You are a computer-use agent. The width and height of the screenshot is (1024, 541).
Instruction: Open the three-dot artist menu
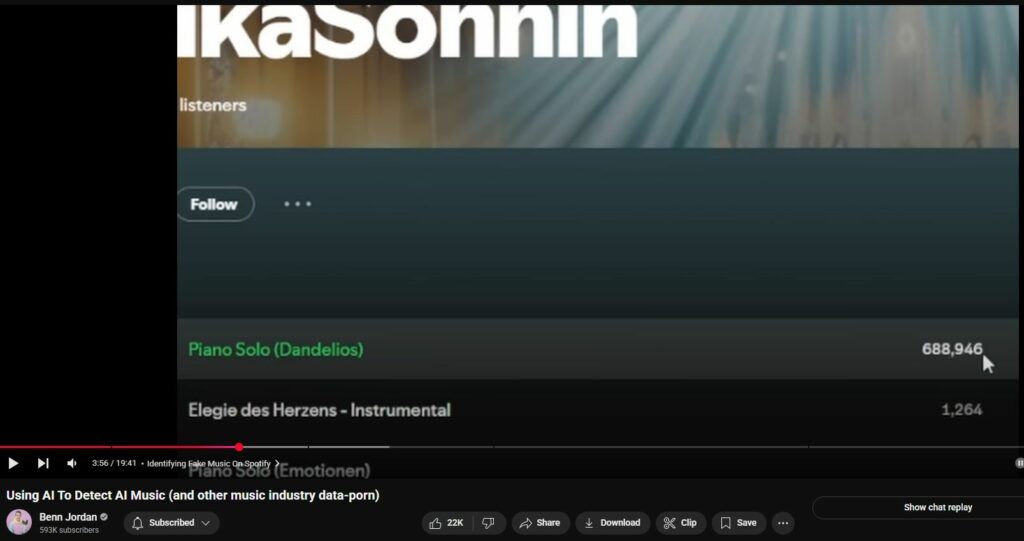click(x=297, y=204)
